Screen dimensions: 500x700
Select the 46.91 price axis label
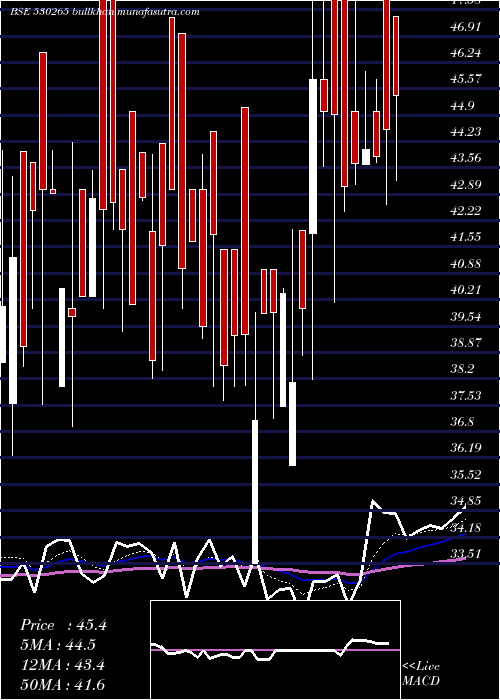[466, 27]
